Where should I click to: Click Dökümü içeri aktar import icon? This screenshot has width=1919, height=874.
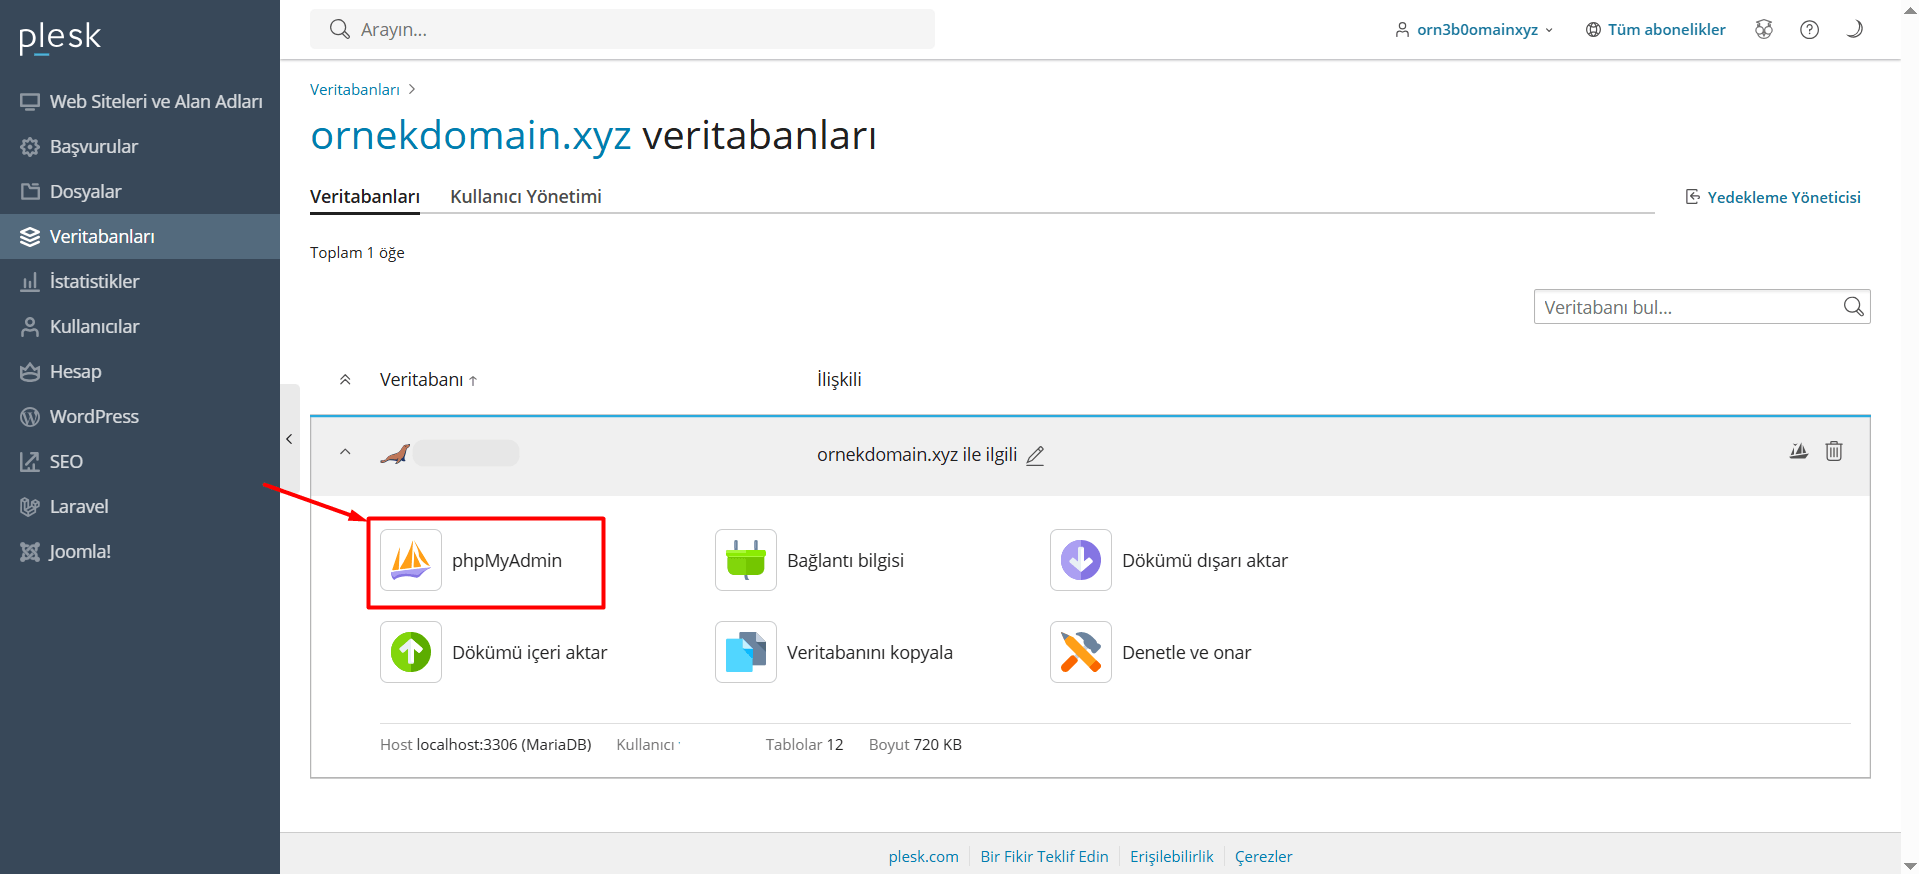pos(411,652)
